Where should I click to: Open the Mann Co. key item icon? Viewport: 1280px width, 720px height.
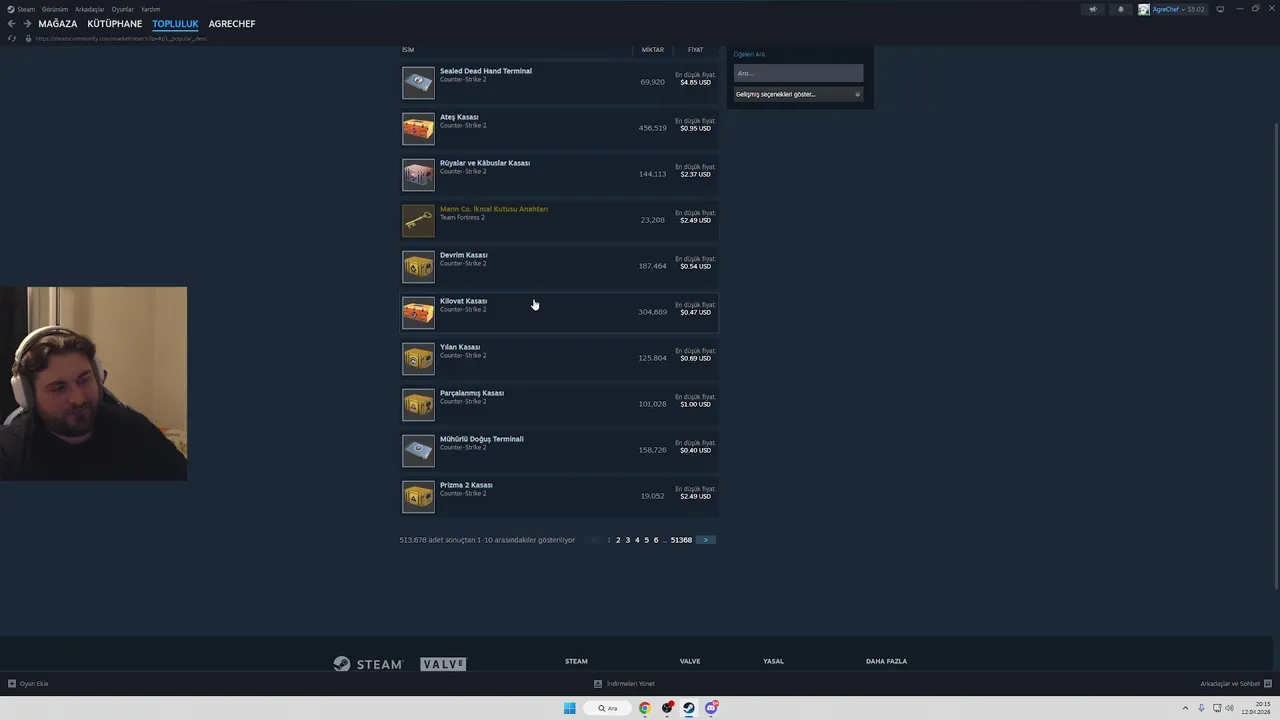coord(418,221)
